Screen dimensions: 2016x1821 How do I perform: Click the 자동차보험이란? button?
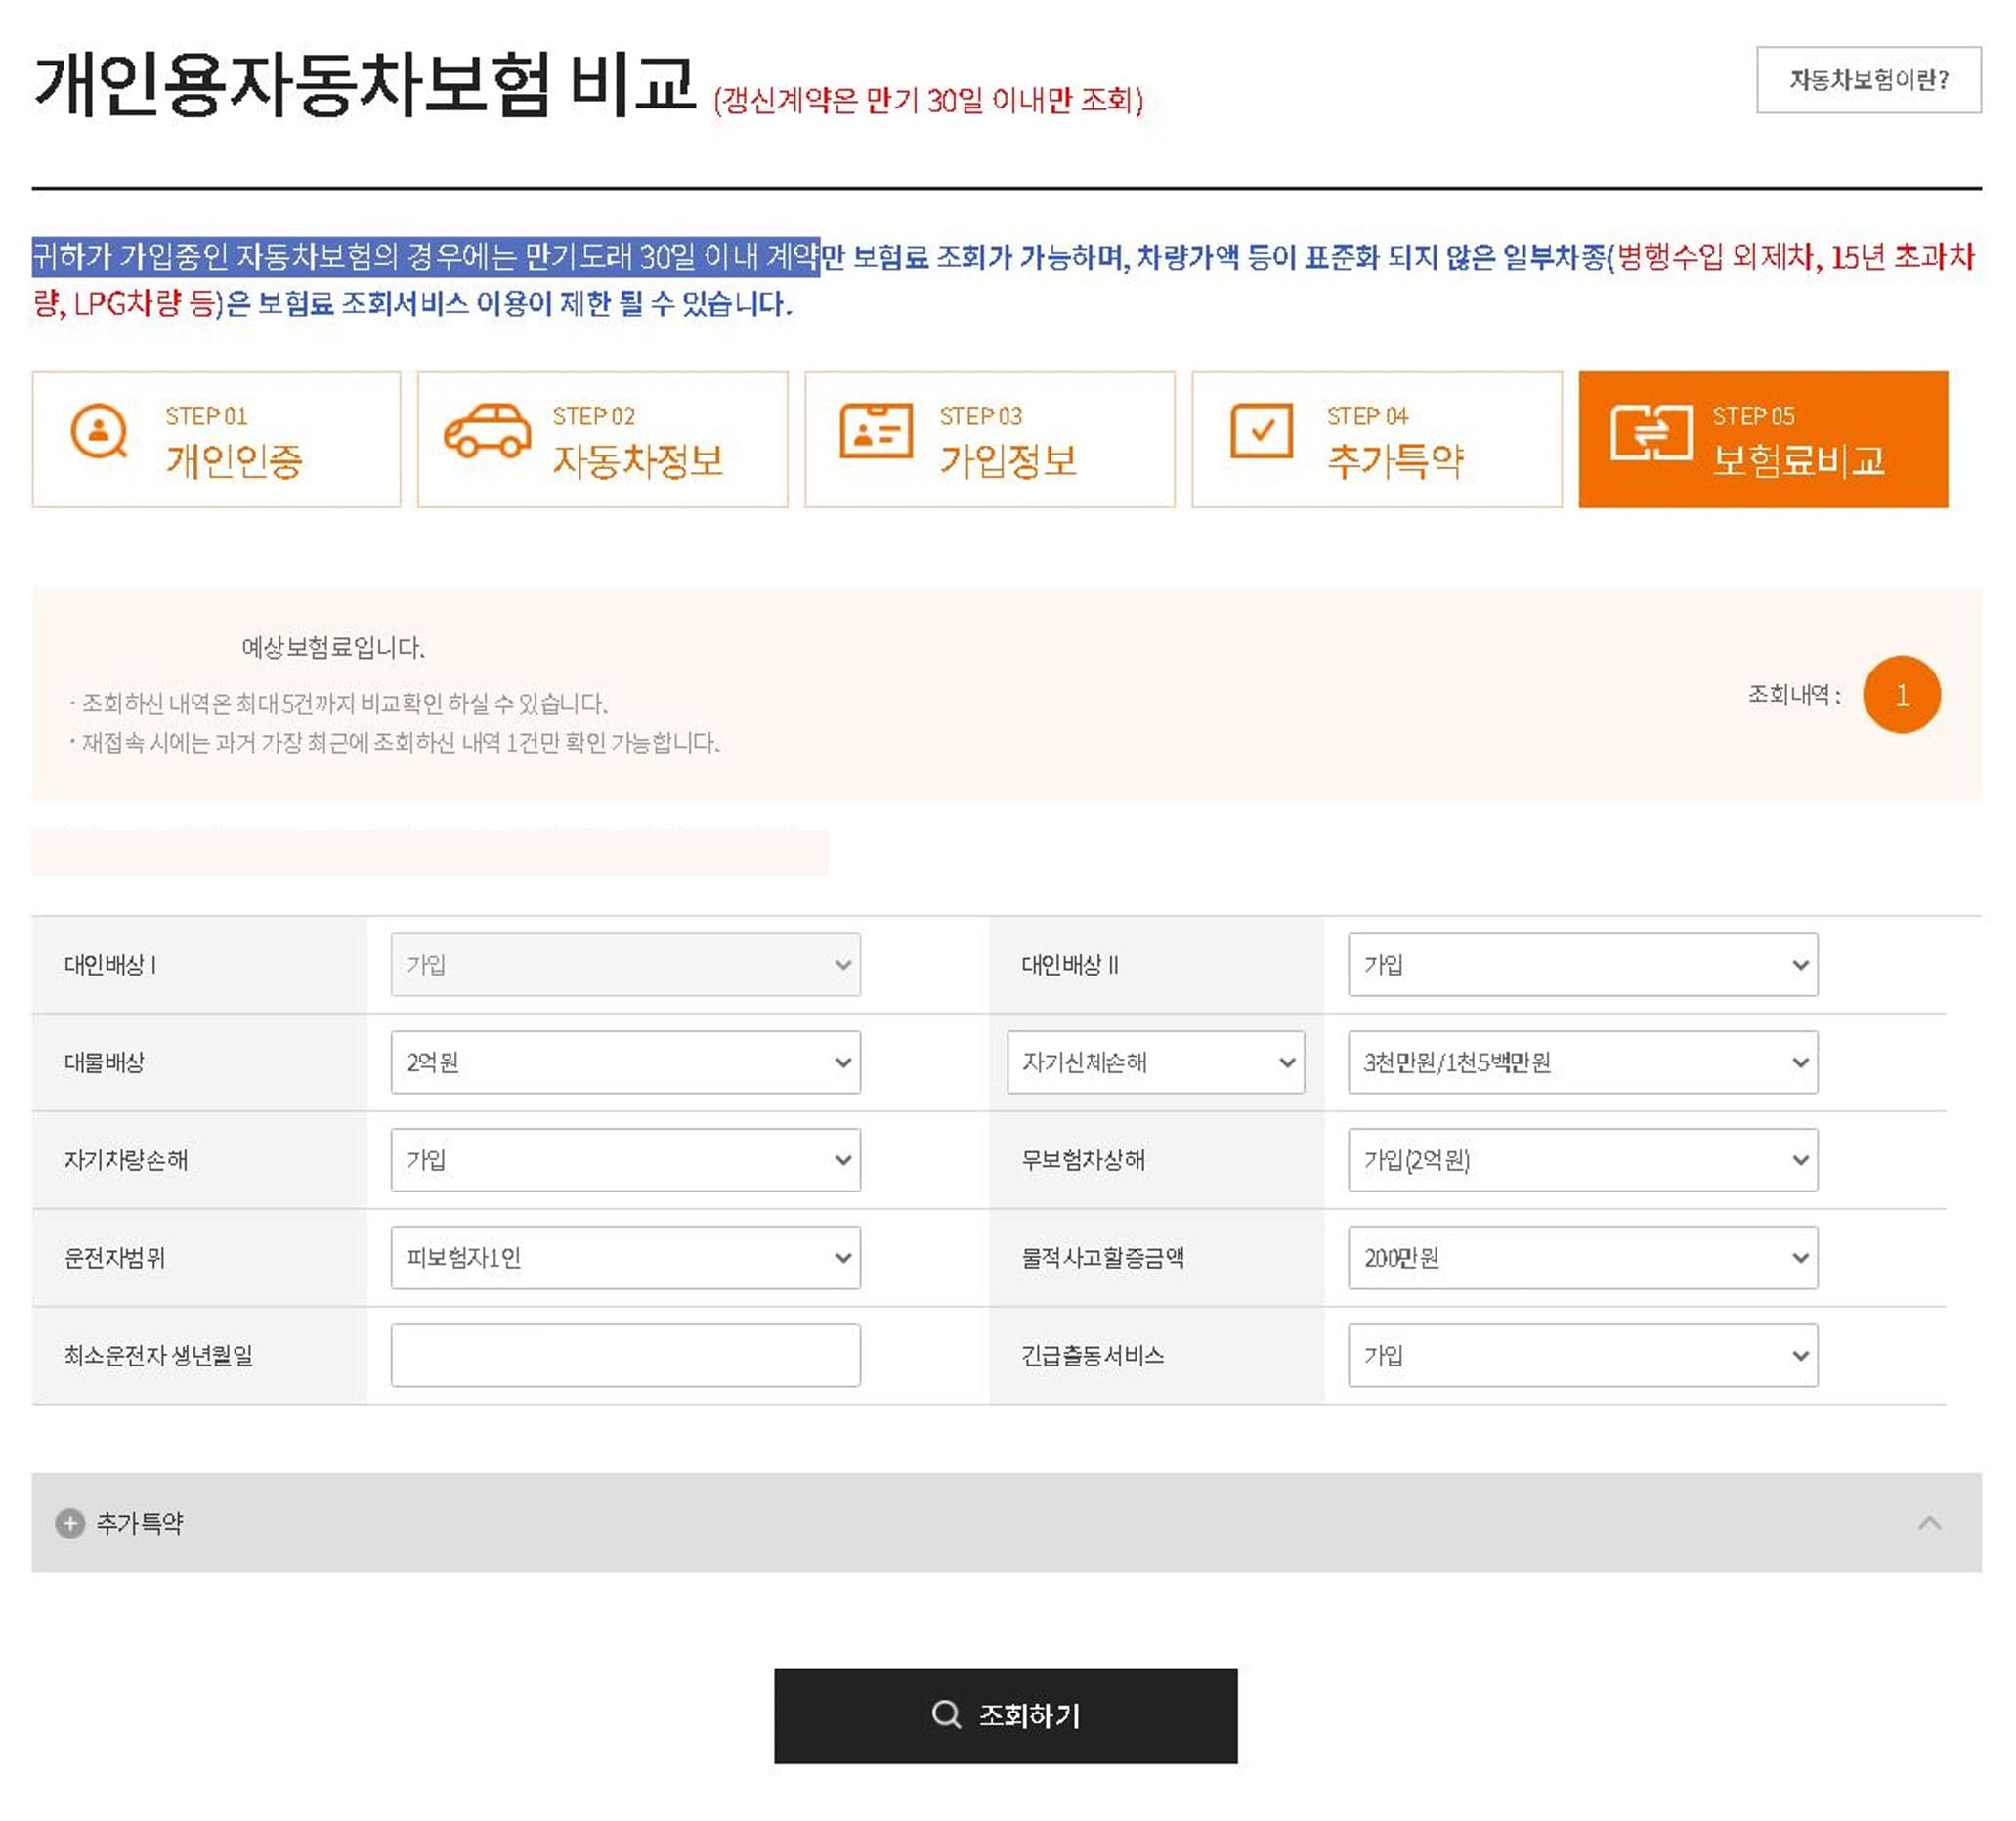click(x=1868, y=80)
